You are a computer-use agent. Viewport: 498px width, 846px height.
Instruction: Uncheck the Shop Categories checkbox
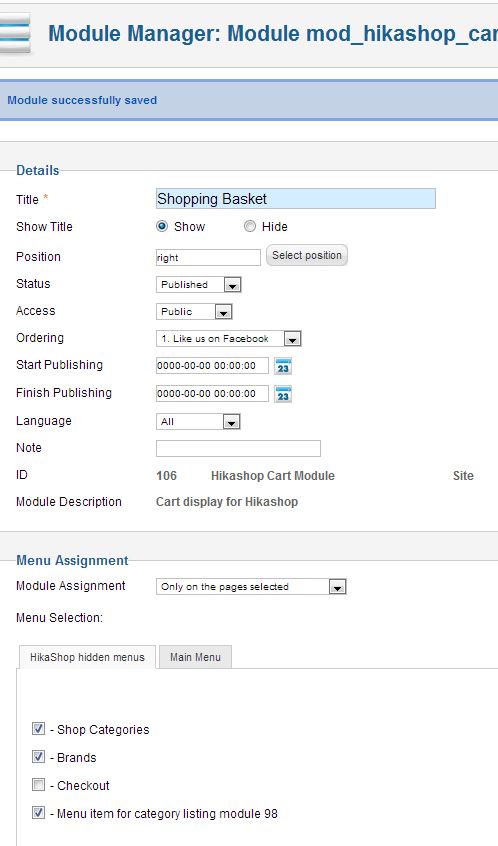coord(38,729)
